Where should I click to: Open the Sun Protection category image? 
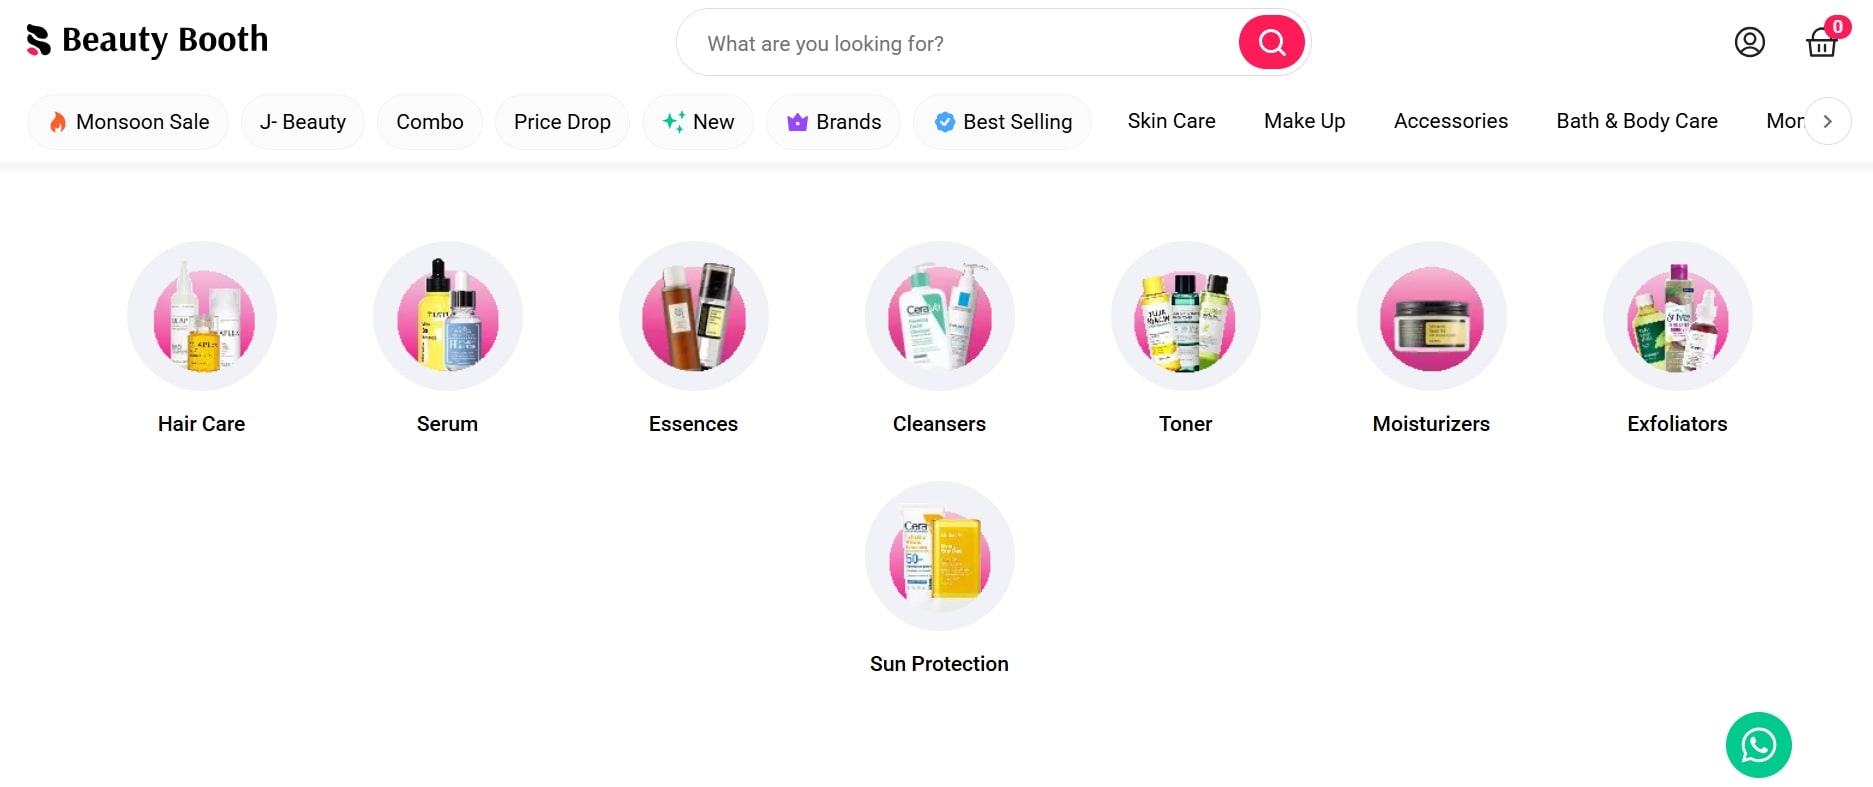tap(940, 556)
